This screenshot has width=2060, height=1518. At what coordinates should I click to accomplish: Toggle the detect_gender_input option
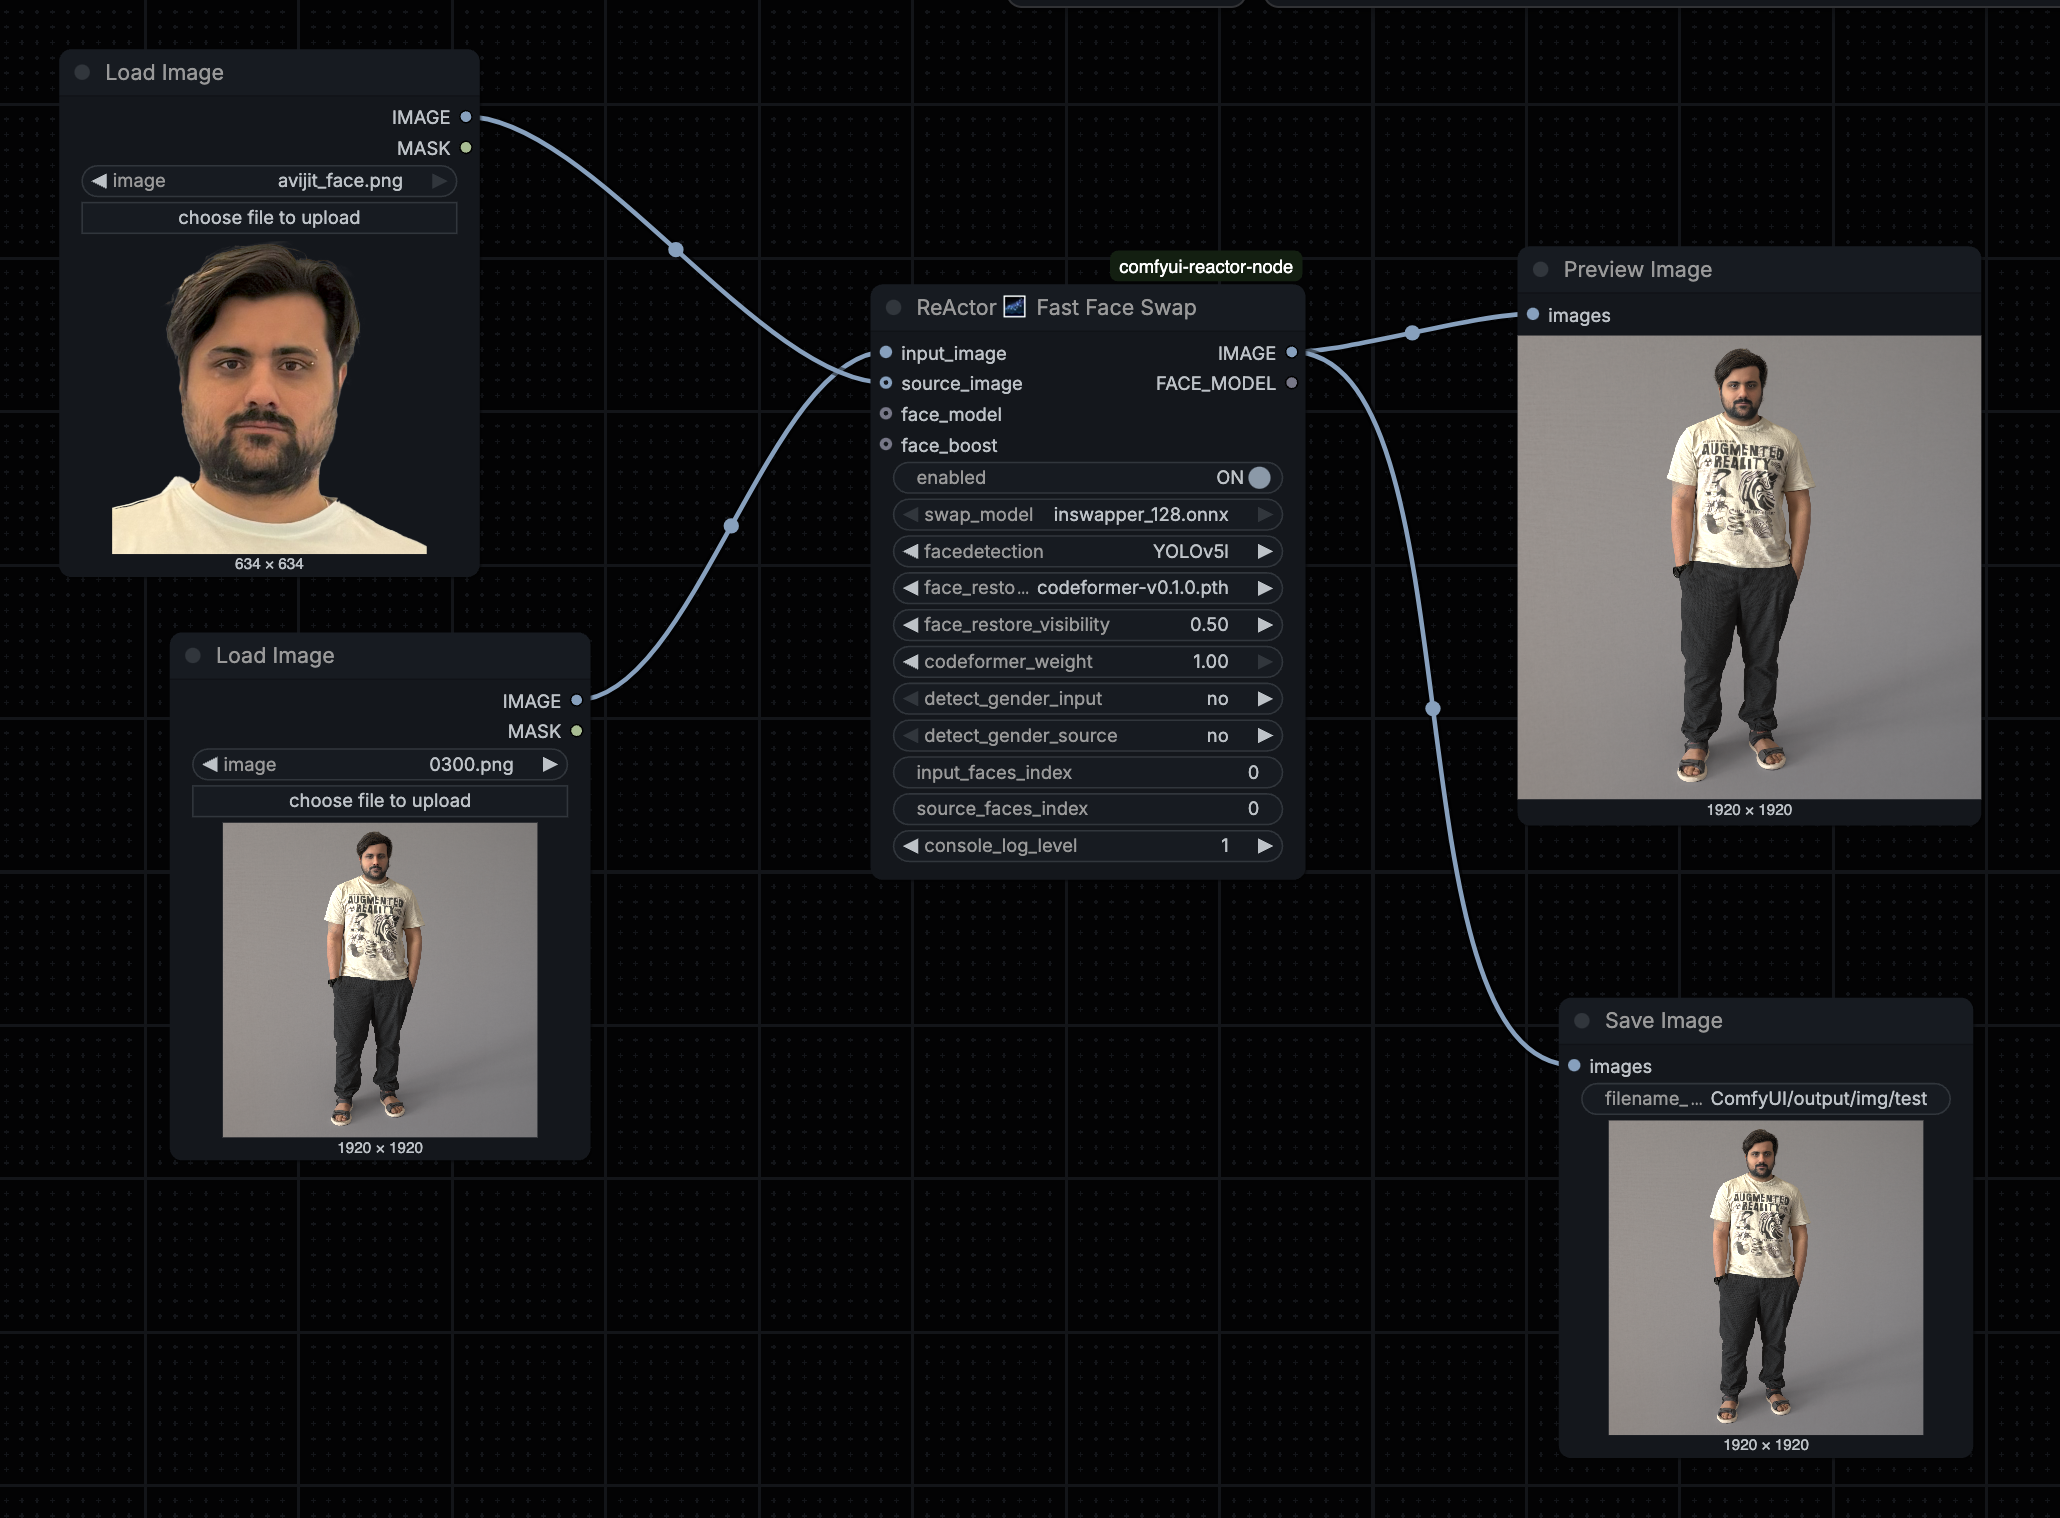click(x=1087, y=699)
